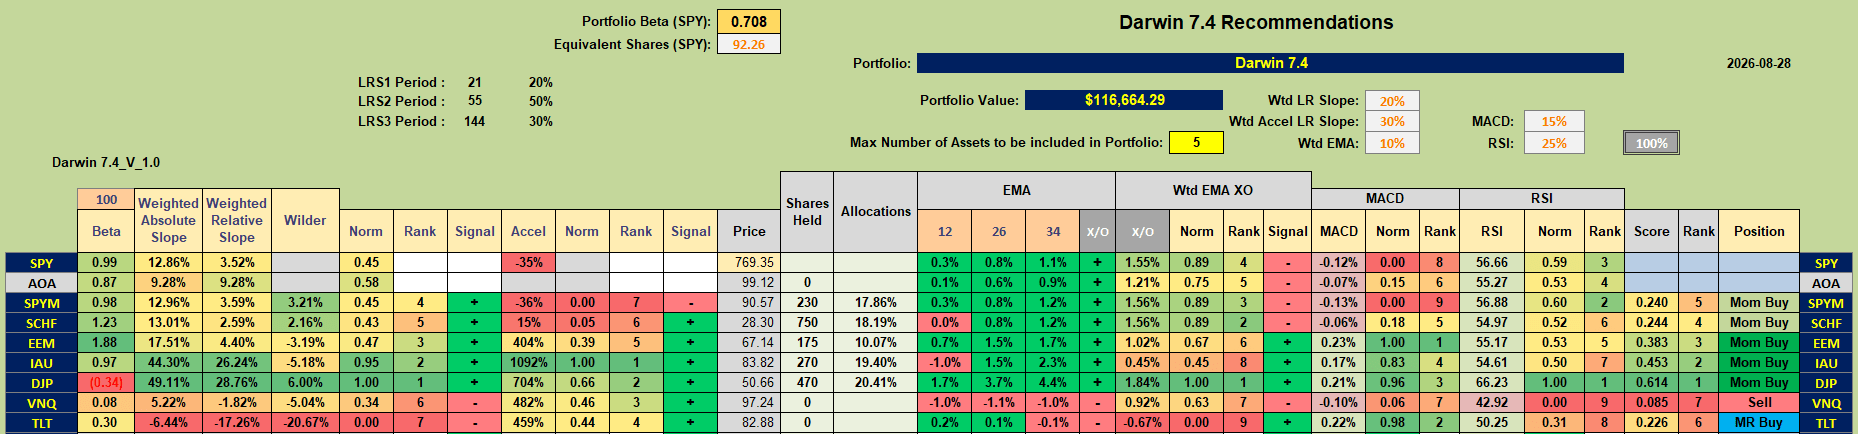Viewport: 1858px width, 434px height.
Task: Click the VNQ RSI 42.92 cell
Action: coord(1492,403)
